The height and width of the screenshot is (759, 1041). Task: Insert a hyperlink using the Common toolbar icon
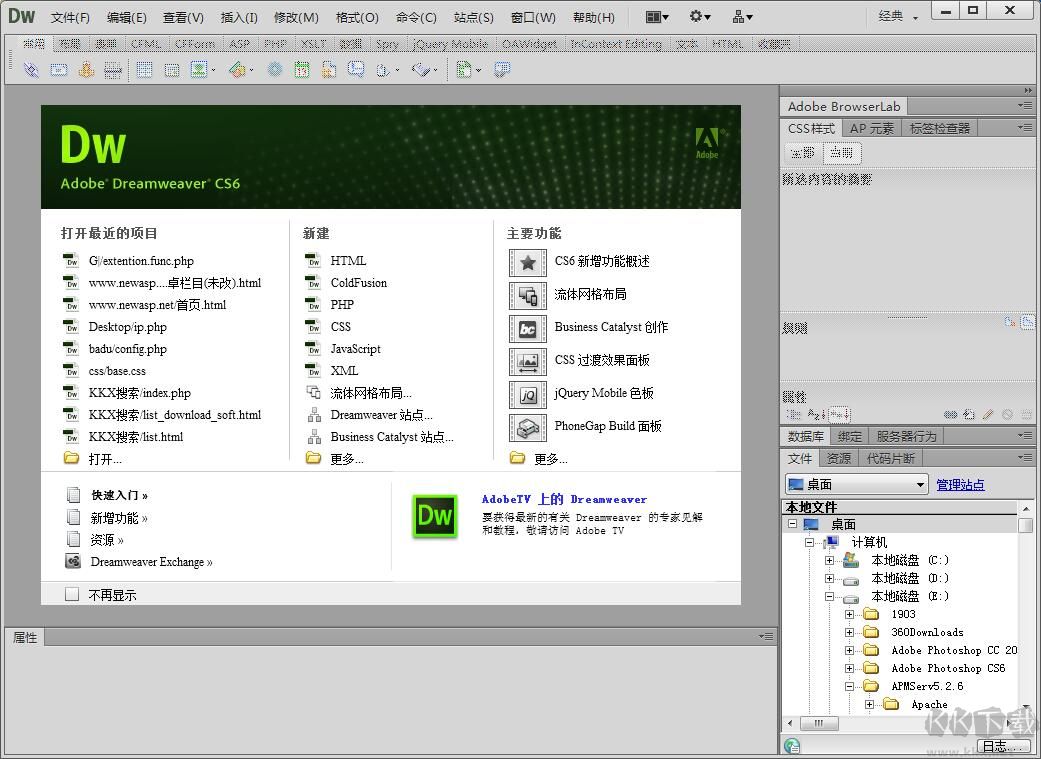(31, 70)
